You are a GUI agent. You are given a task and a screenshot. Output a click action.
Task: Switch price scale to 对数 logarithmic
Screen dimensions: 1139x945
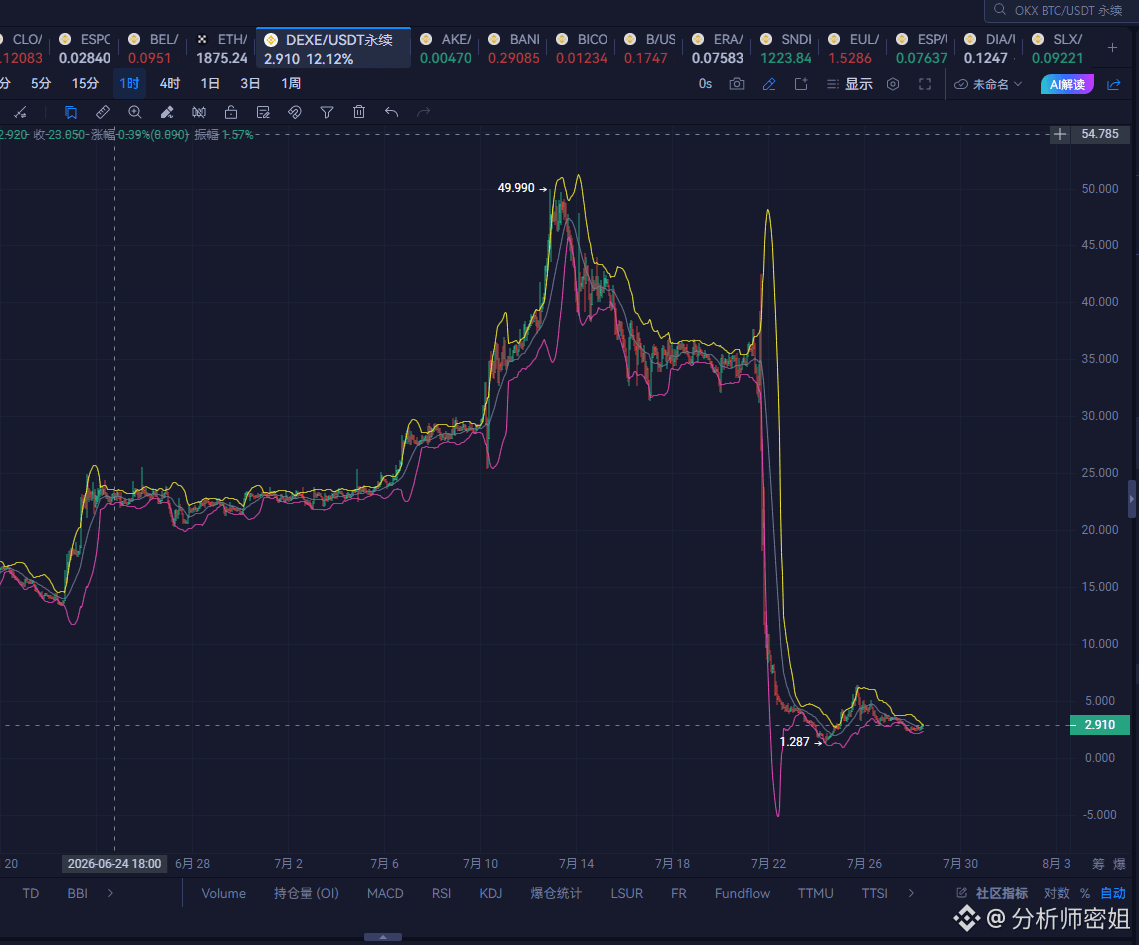(x=1057, y=893)
